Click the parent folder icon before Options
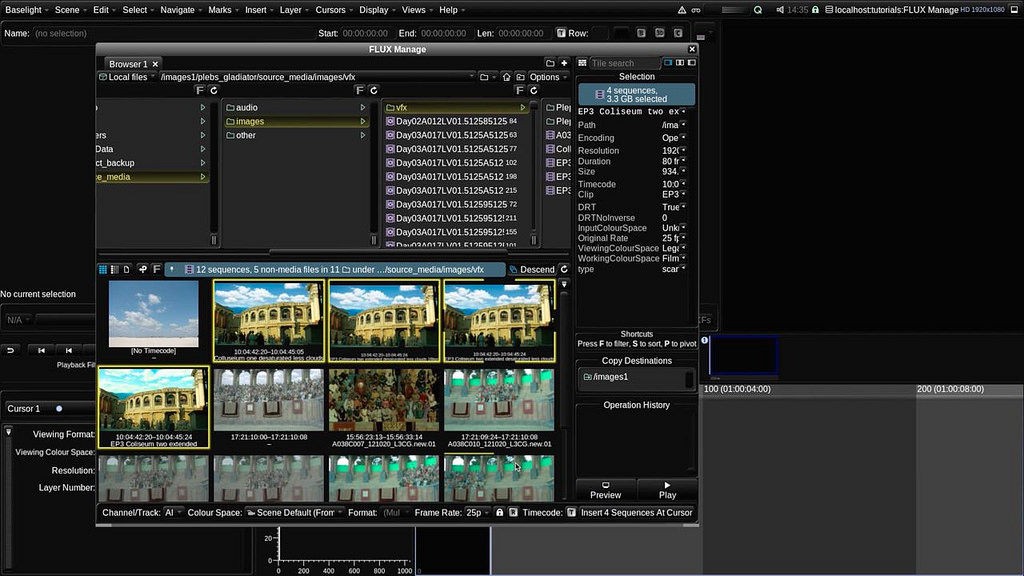The height and width of the screenshot is (576, 1024). [x=520, y=77]
